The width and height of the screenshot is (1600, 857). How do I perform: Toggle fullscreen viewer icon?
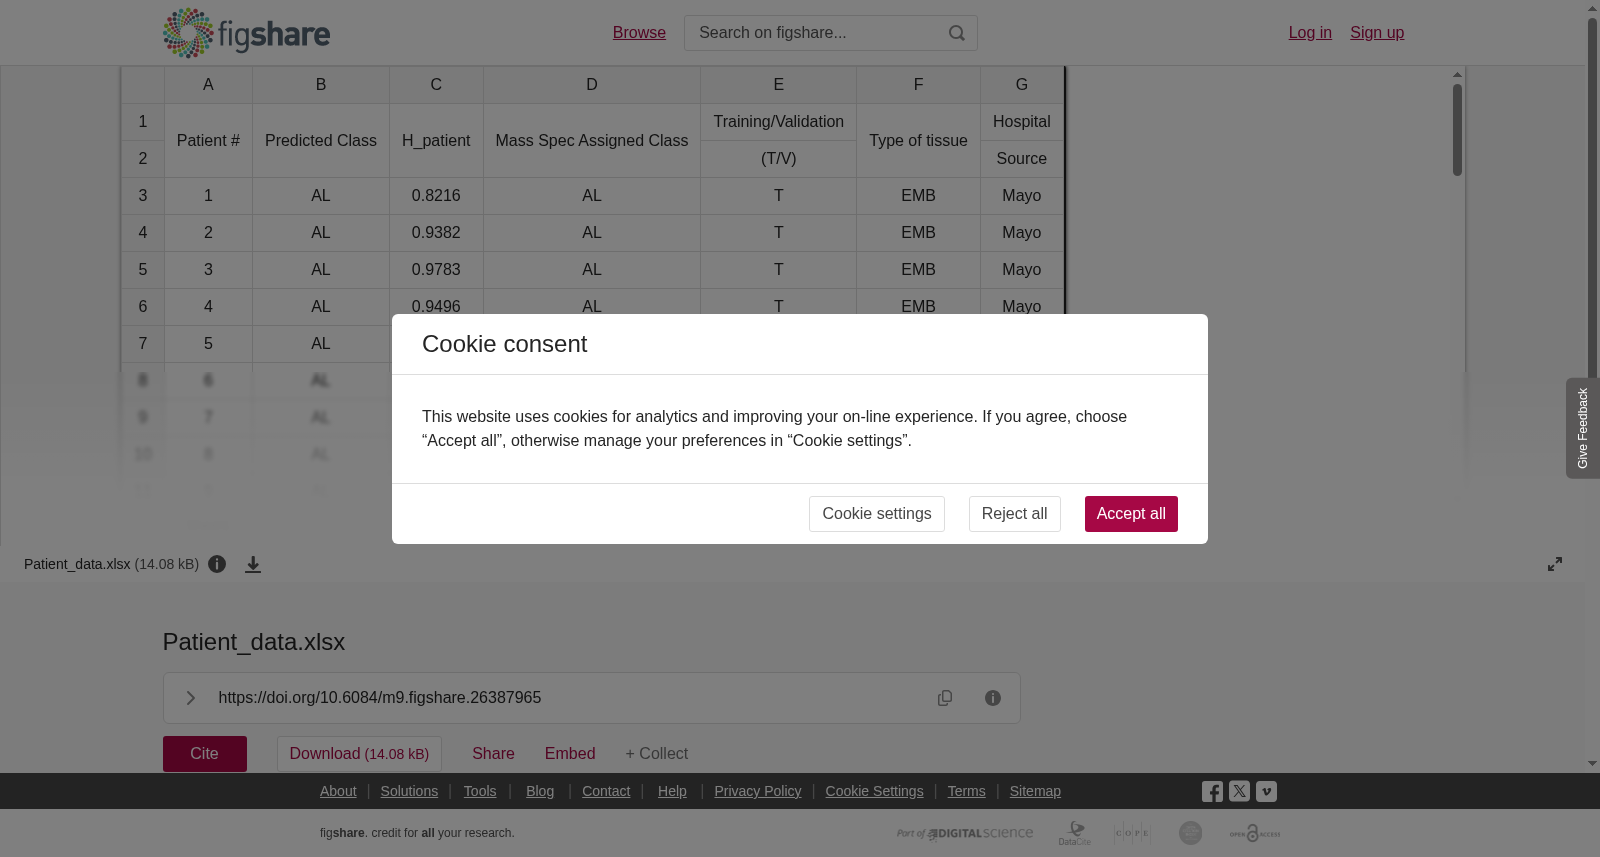(1555, 564)
